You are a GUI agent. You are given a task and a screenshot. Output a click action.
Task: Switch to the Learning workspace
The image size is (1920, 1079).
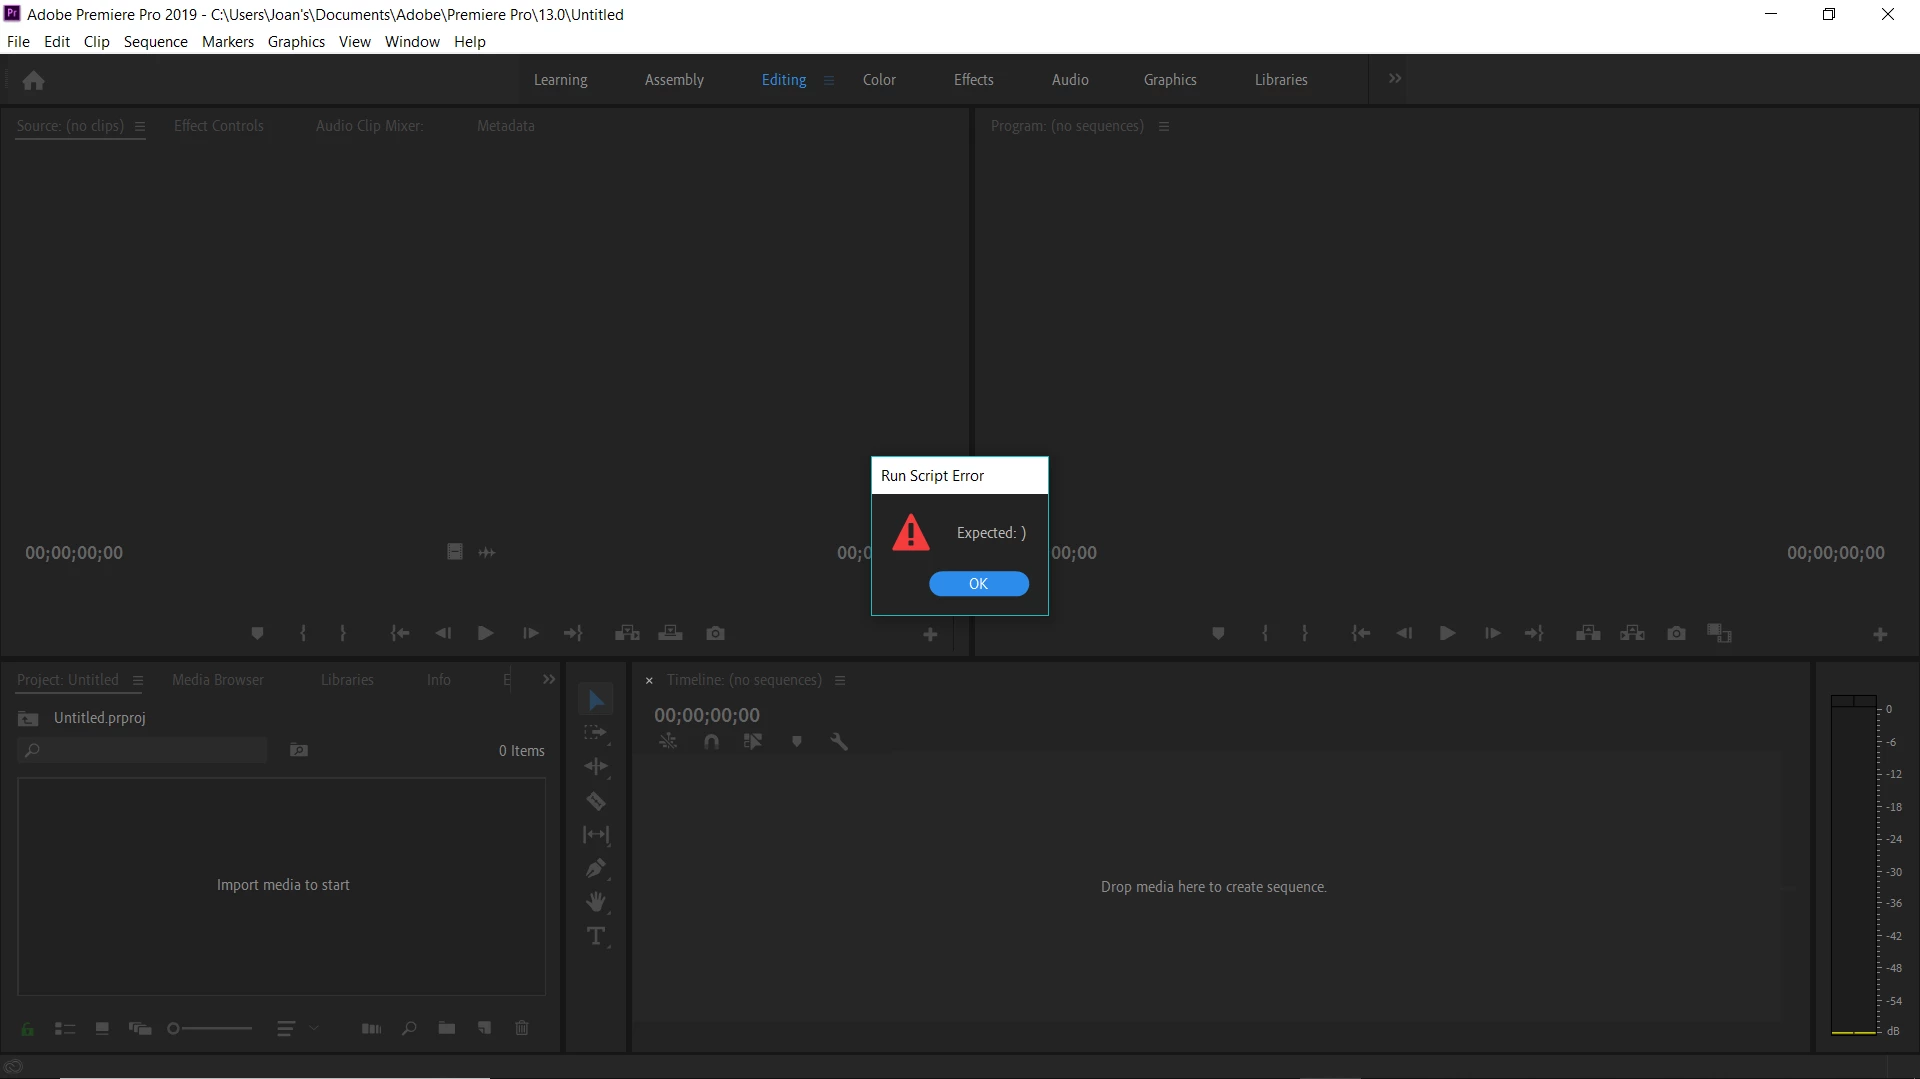(560, 80)
